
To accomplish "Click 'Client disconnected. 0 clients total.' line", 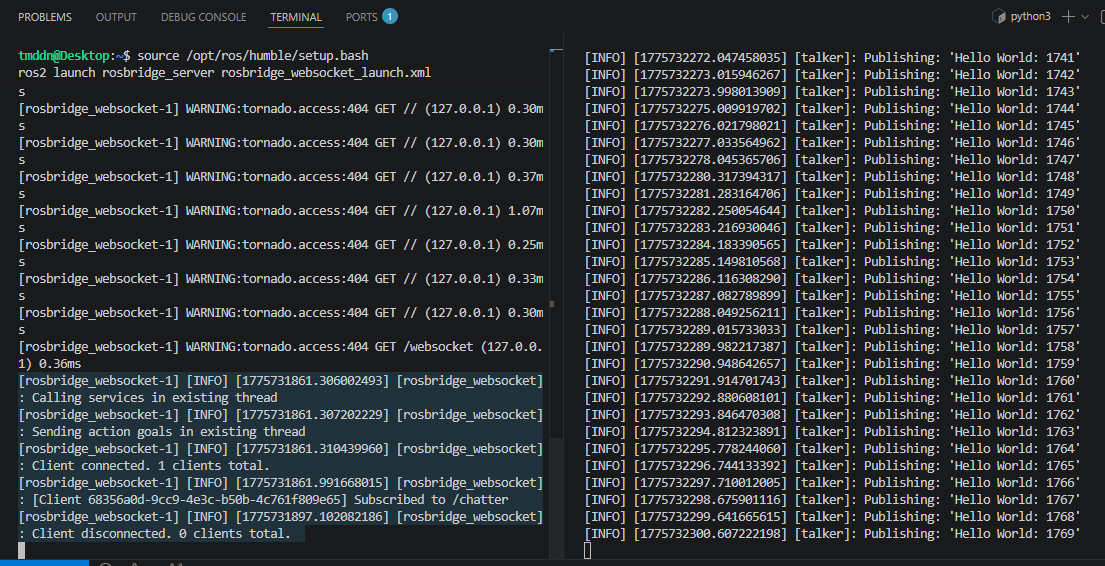I will point(161,534).
